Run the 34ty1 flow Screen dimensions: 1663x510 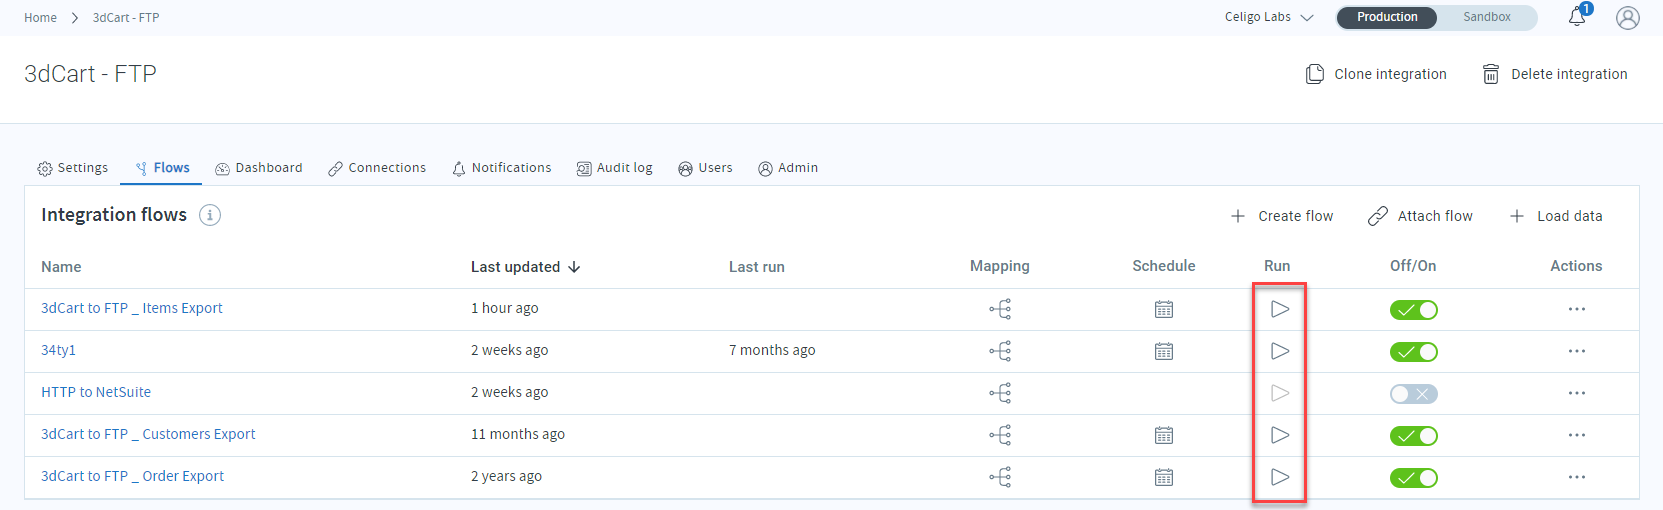click(x=1280, y=351)
